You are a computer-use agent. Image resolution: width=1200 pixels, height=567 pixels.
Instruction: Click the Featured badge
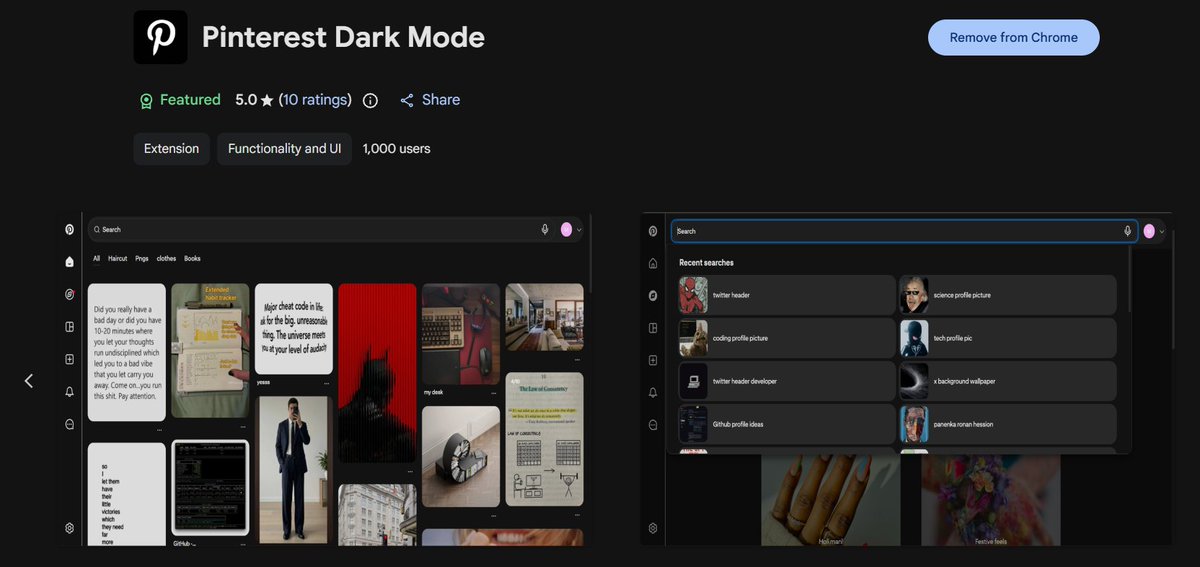(x=180, y=100)
